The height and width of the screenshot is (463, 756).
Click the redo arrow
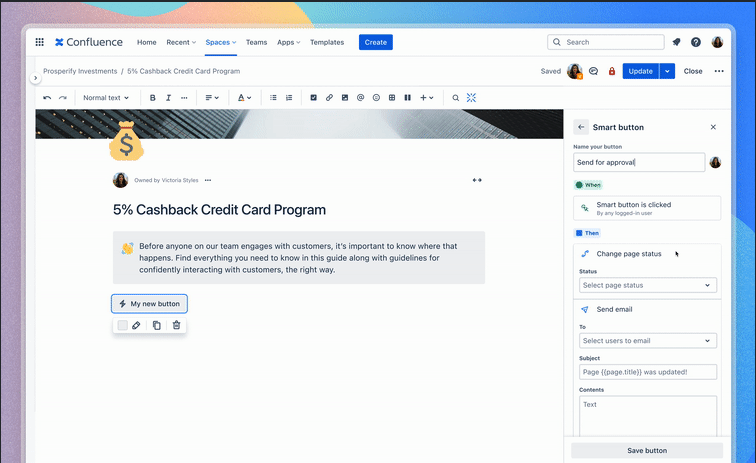click(63, 97)
